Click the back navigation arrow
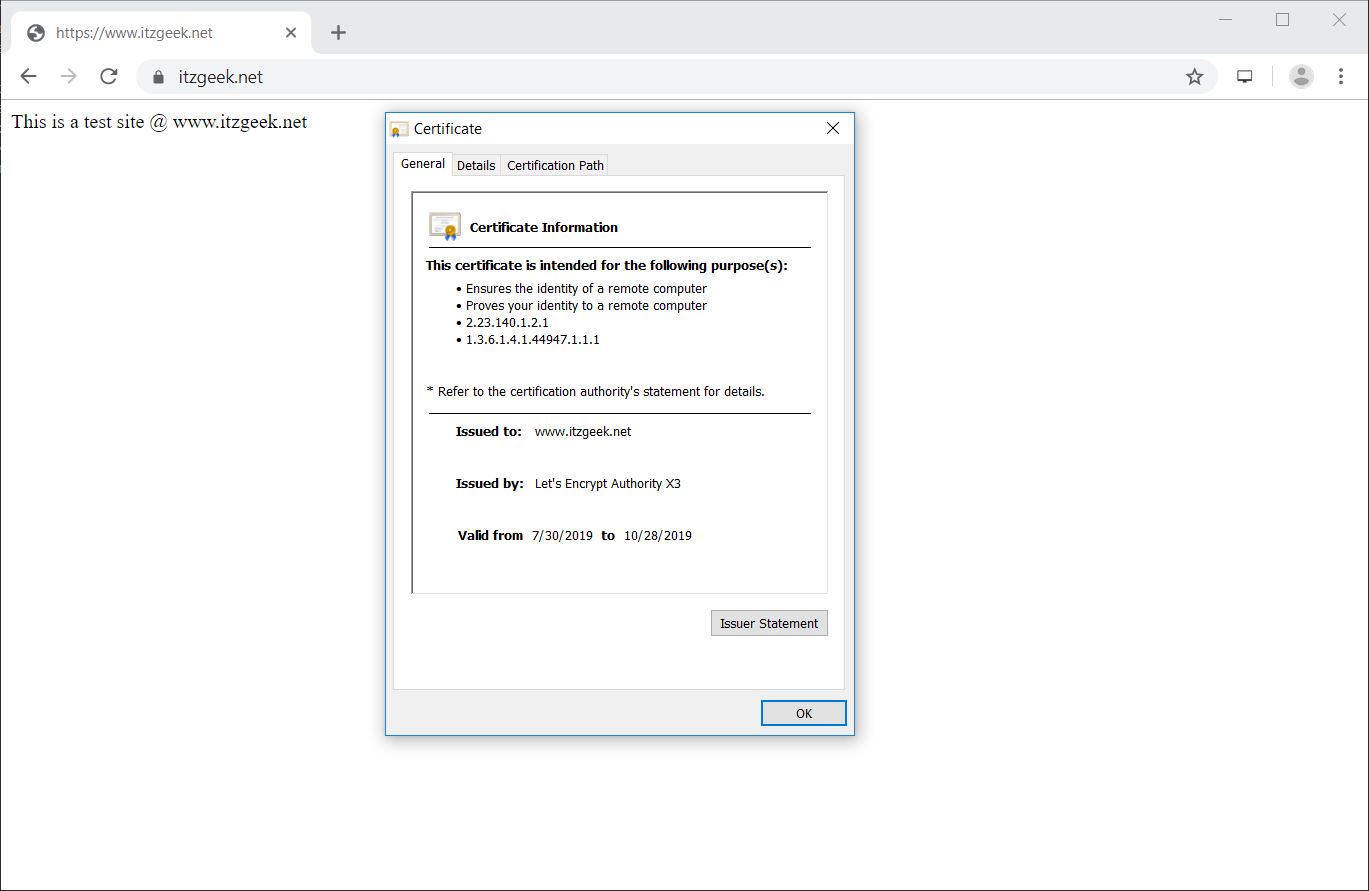 click(27, 76)
